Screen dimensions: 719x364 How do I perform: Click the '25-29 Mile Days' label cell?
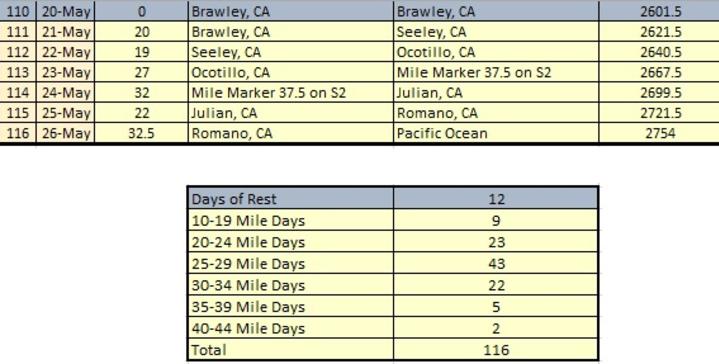[x=290, y=264]
